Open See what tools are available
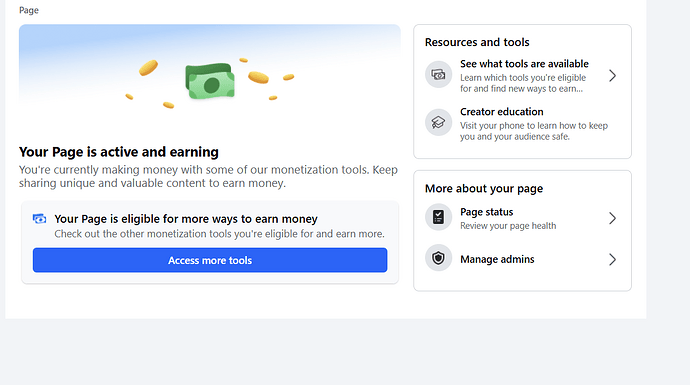Viewport: 690px width, 385px height. (524, 64)
